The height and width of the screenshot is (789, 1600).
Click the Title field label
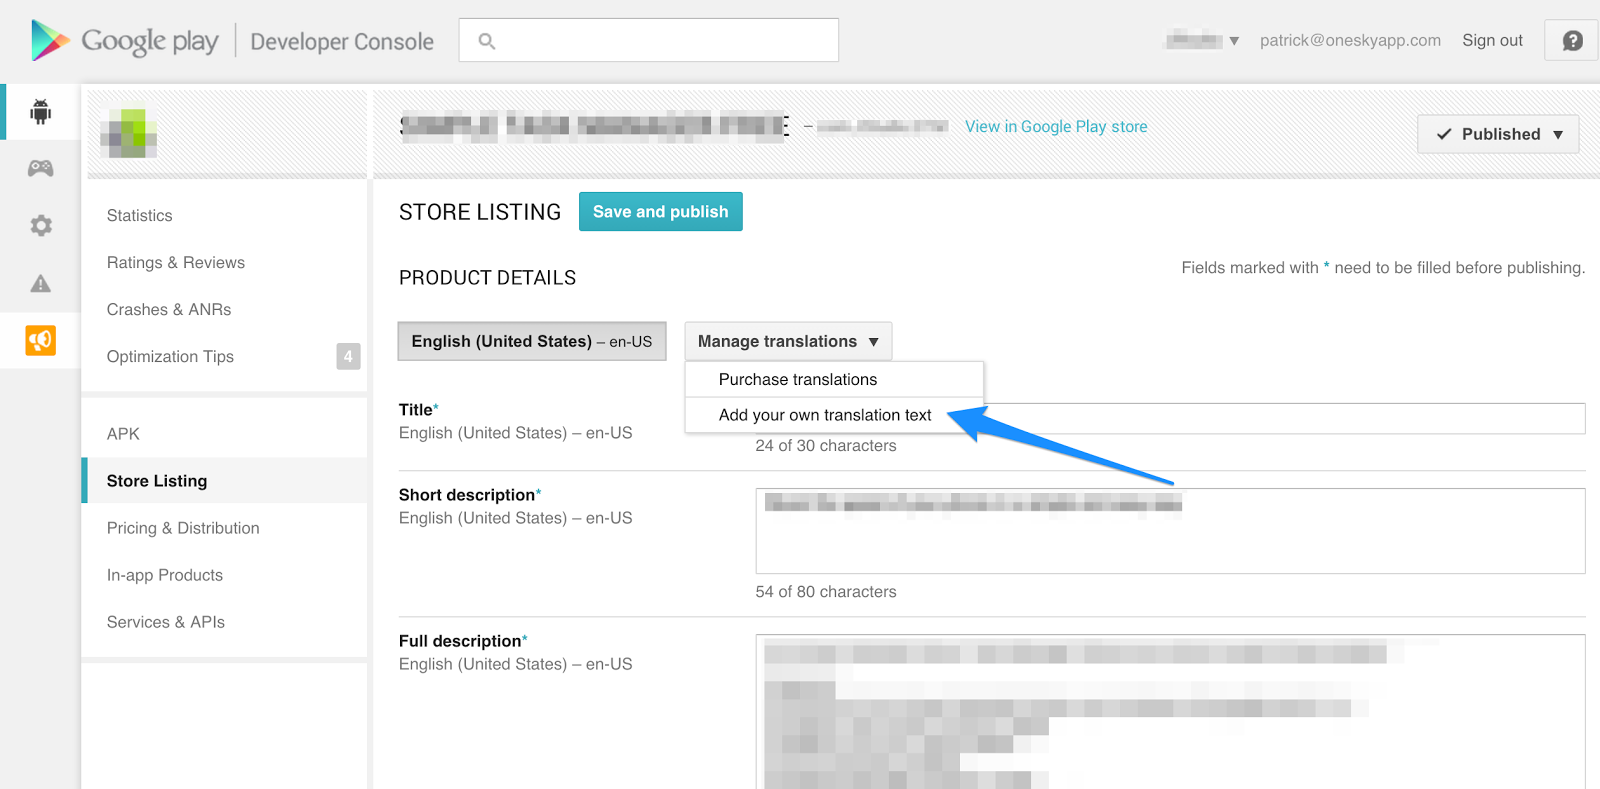pos(418,410)
